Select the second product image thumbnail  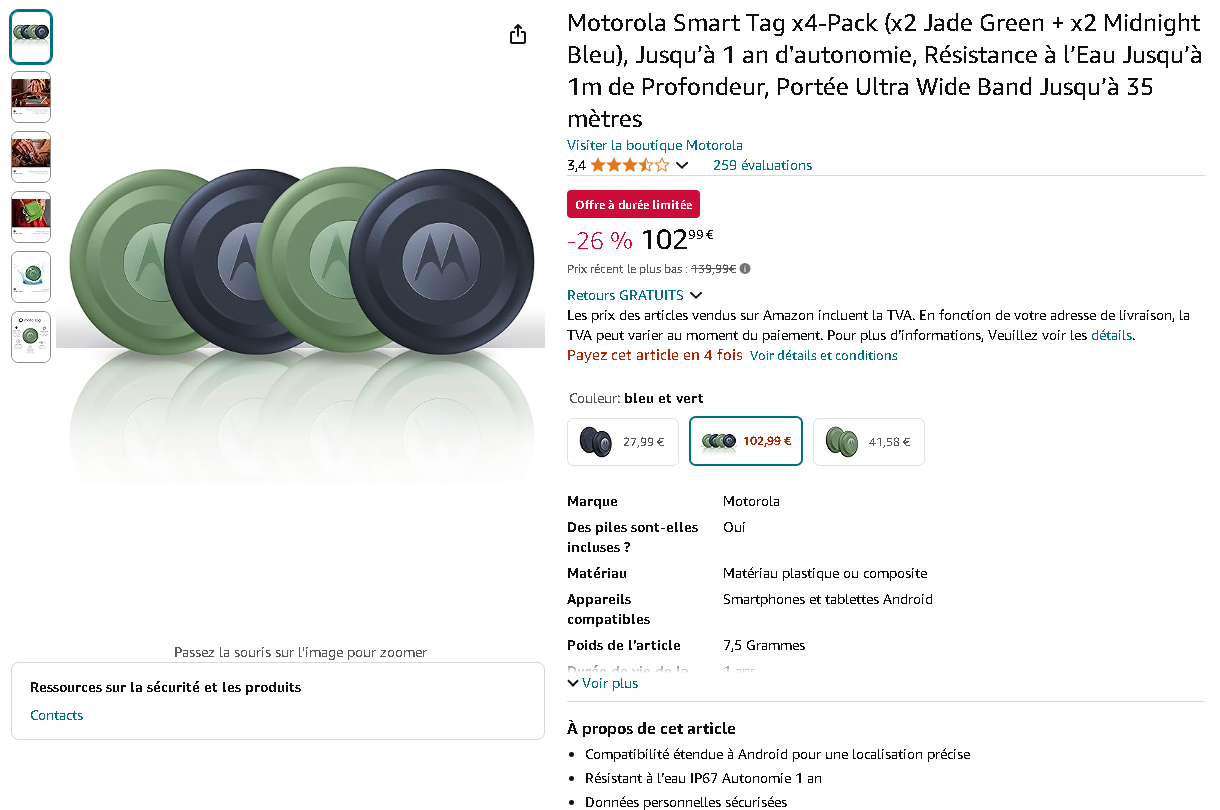click(x=31, y=97)
